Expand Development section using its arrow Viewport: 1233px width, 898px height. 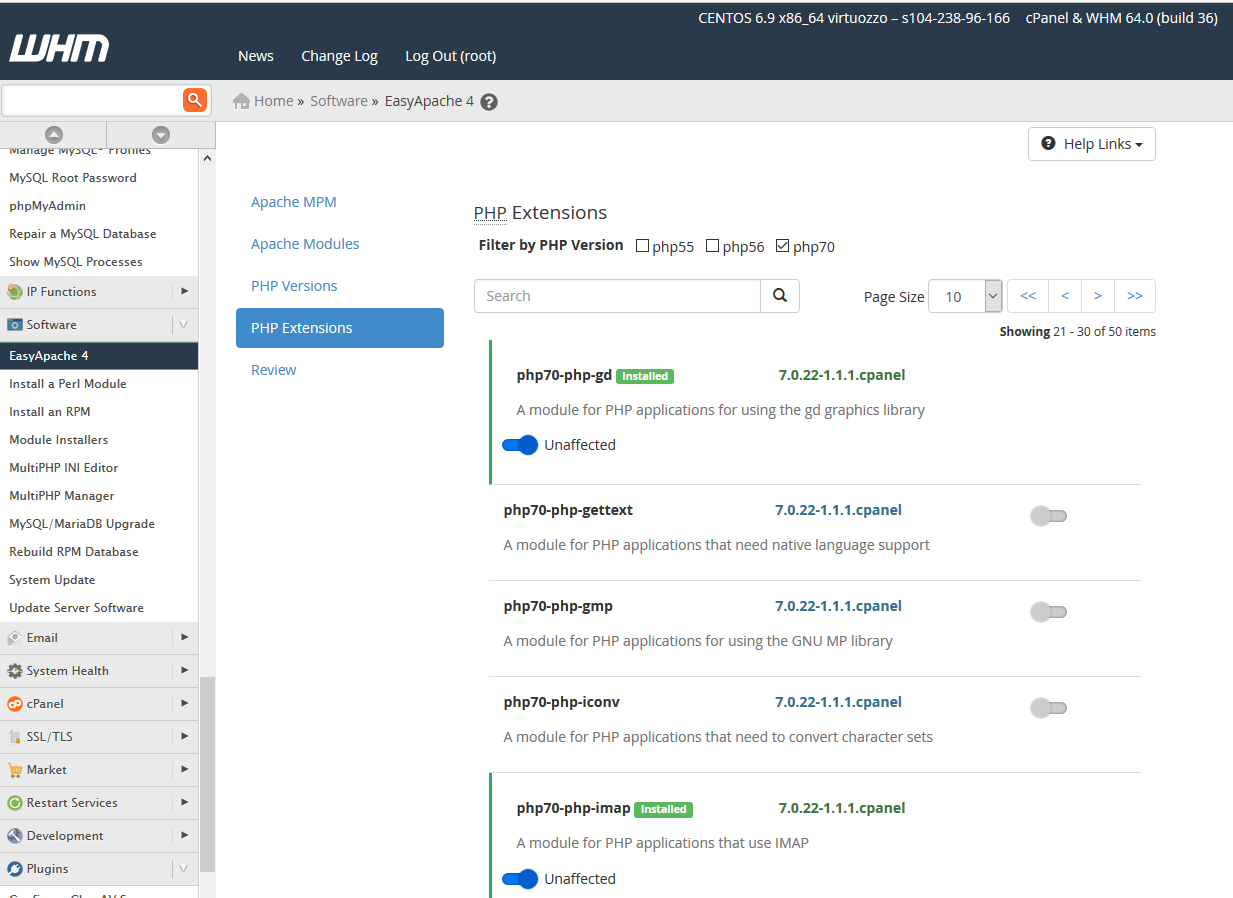184,836
